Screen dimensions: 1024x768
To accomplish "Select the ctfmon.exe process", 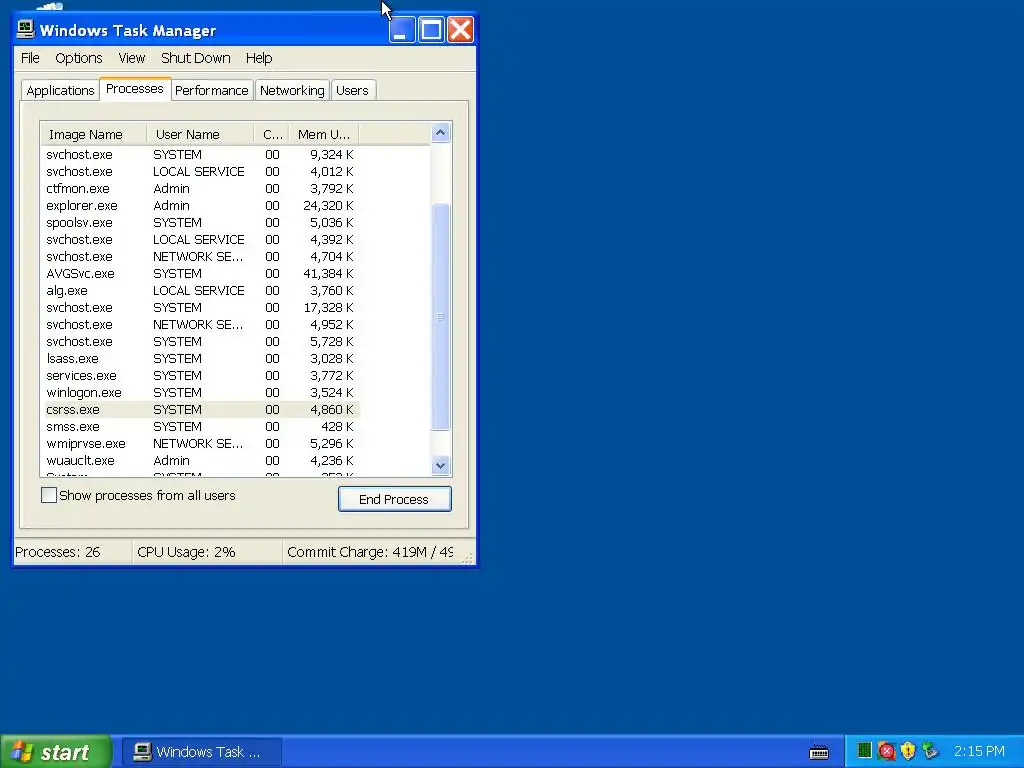I will pyautogui.click(x=200, y=189).
